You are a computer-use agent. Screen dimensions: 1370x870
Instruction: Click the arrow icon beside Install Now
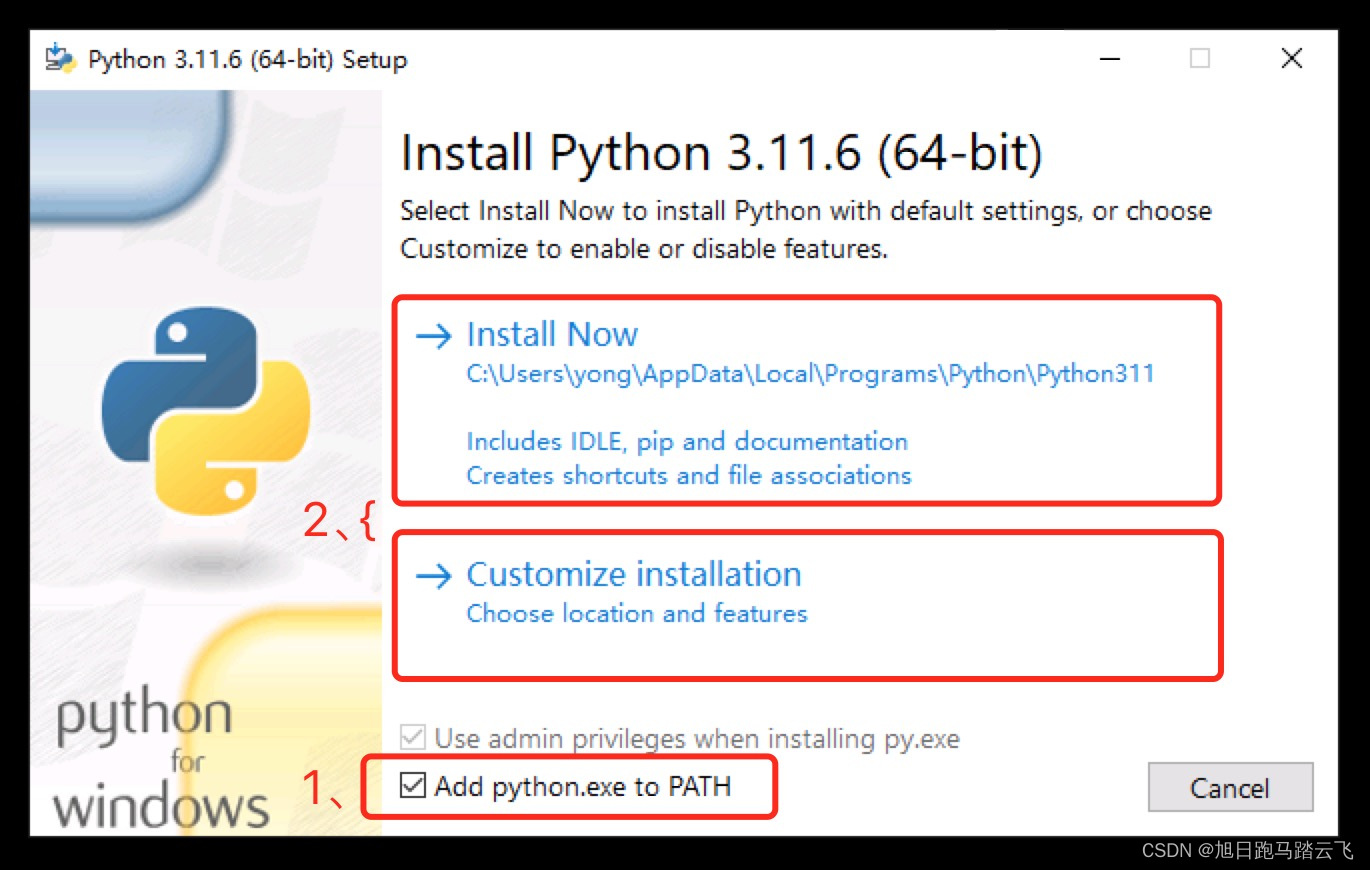click(434, 336)
